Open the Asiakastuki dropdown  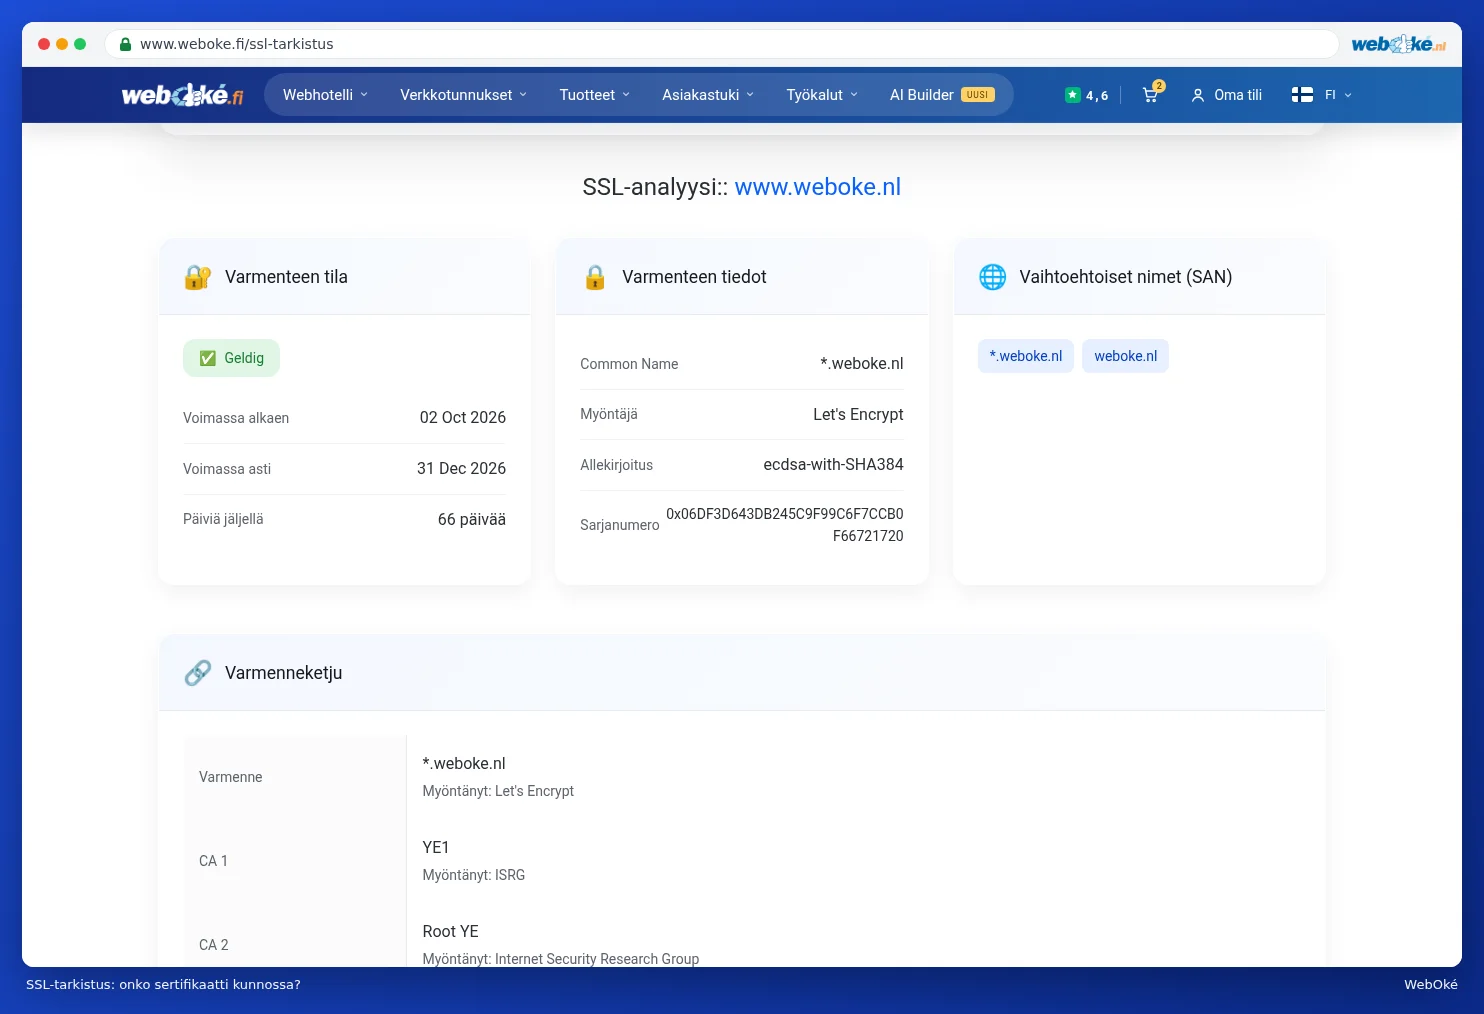[x=708, y=95]
